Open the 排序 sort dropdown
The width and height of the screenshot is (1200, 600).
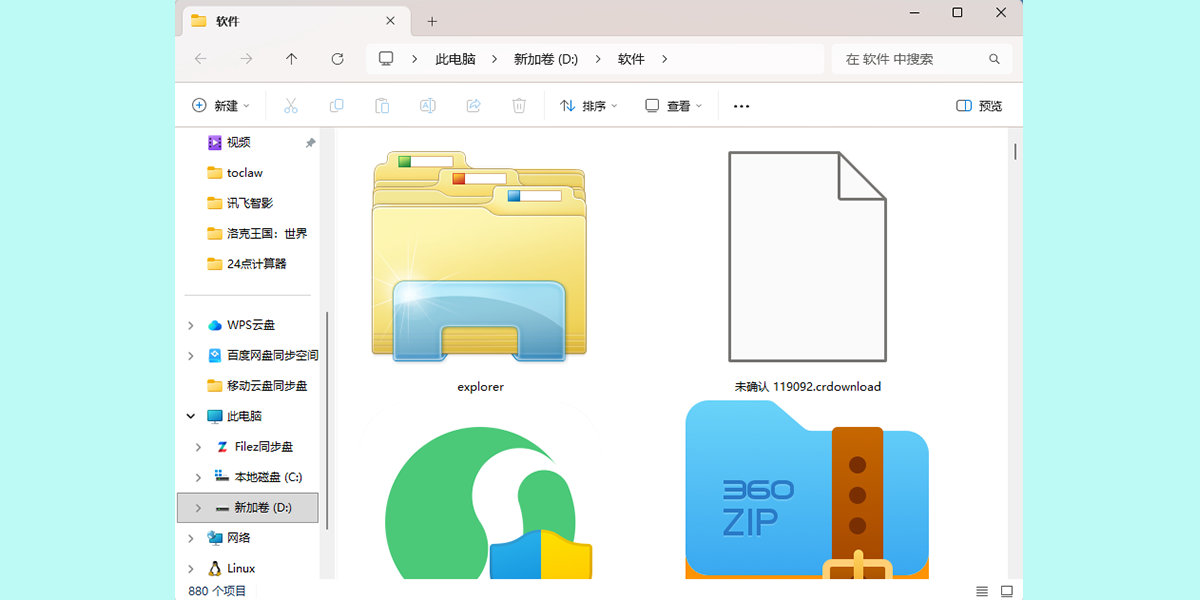tap(588, 105)
